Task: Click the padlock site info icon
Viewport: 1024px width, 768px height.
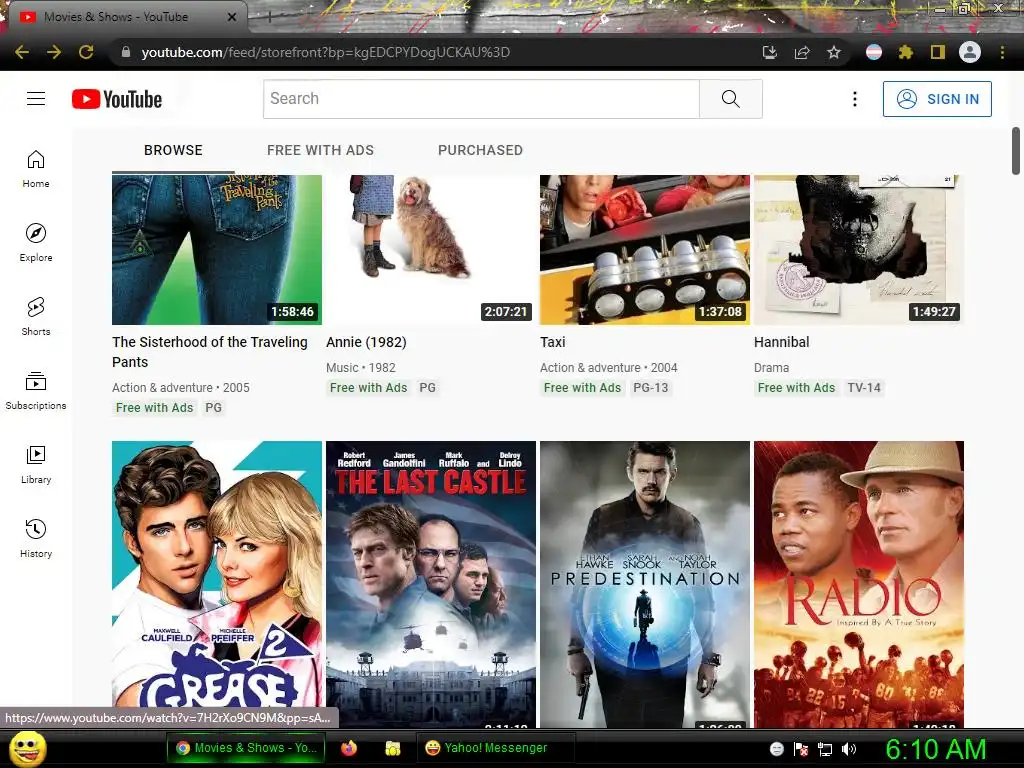Action: click(126, 52)
